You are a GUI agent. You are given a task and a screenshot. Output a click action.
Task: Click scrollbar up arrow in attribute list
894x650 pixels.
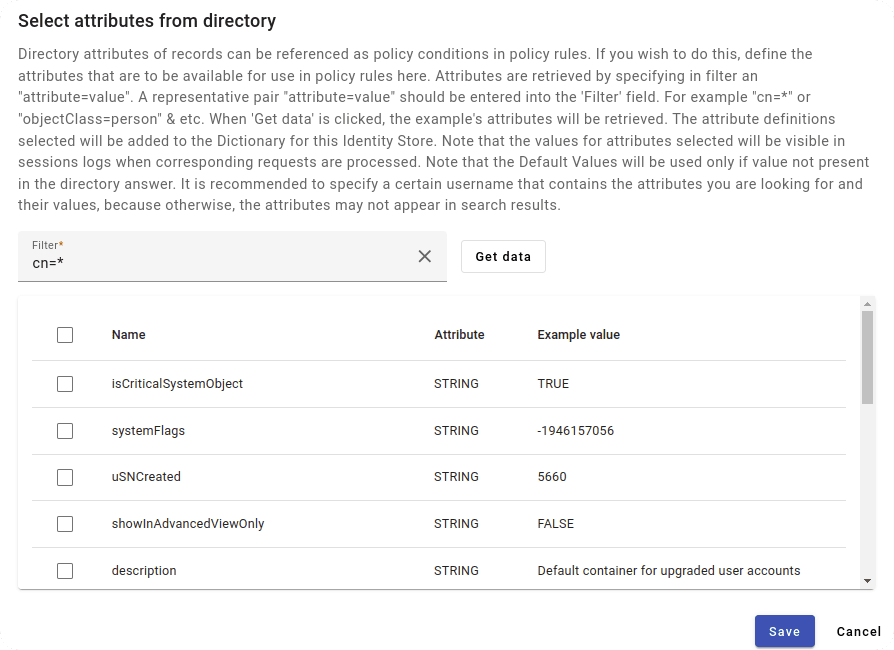tap(867, 303)
